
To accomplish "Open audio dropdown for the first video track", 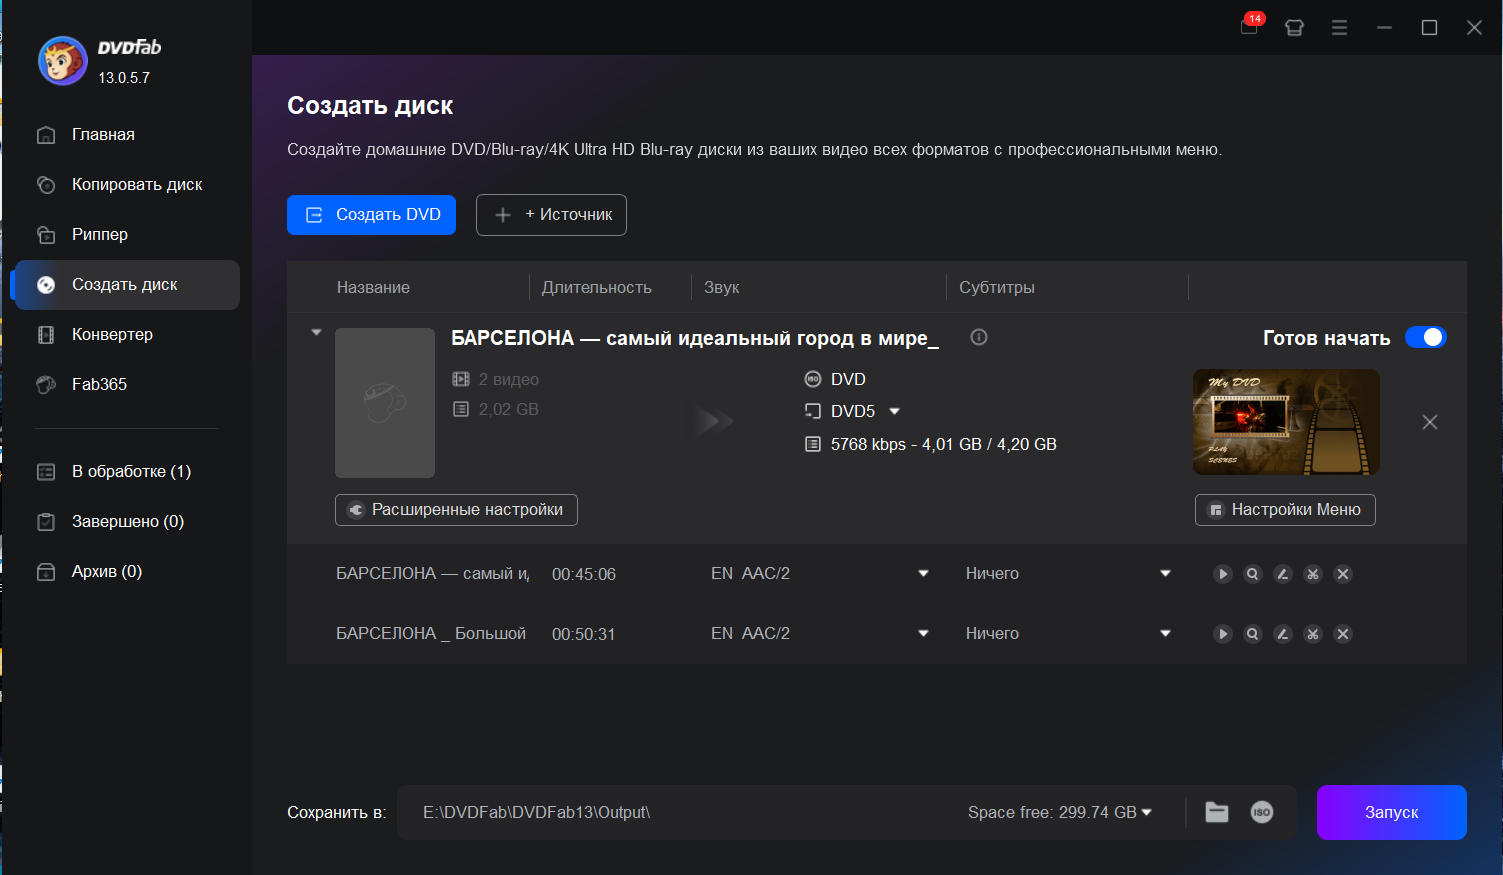I will pos(923,574).
